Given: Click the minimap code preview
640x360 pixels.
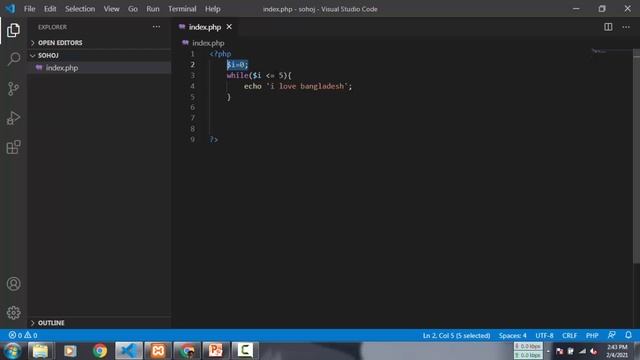Looking at the screenshot, I should pos(599,51).
